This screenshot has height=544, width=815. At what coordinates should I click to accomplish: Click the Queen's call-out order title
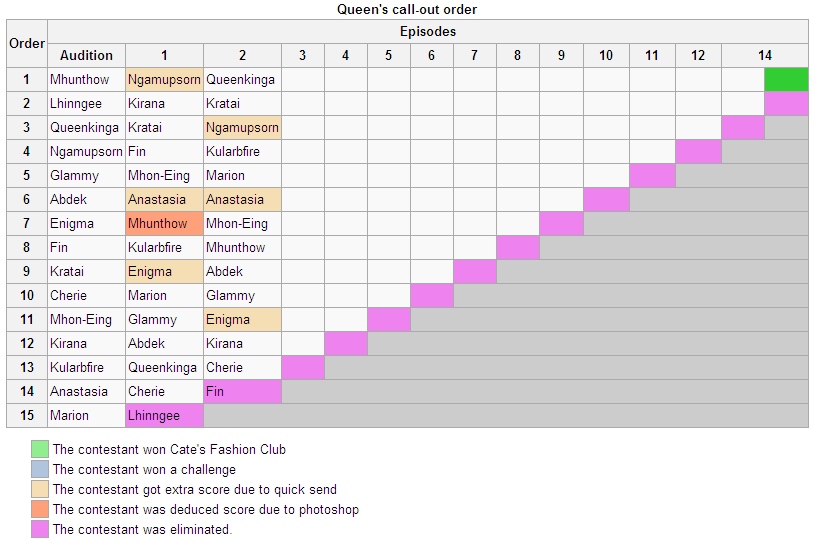(x=407, y=9)
